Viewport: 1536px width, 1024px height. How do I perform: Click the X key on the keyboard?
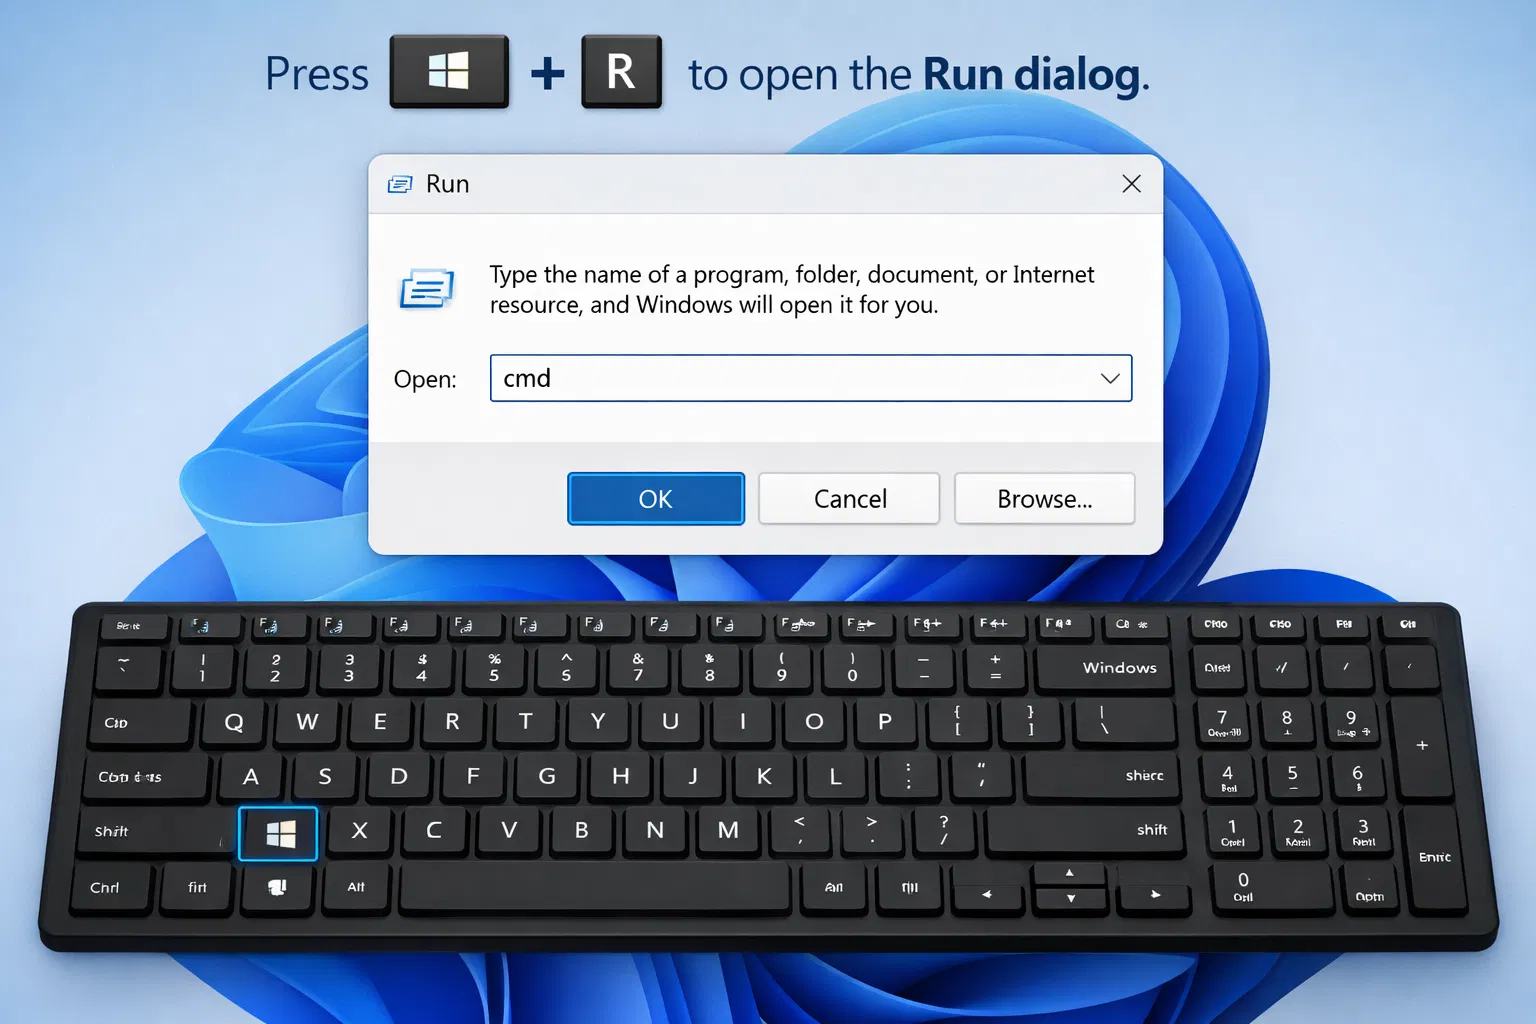coord(360,831)
